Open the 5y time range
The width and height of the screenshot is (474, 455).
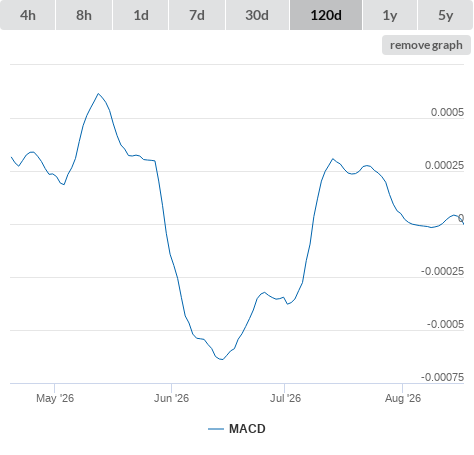click(x=445, y=15)
